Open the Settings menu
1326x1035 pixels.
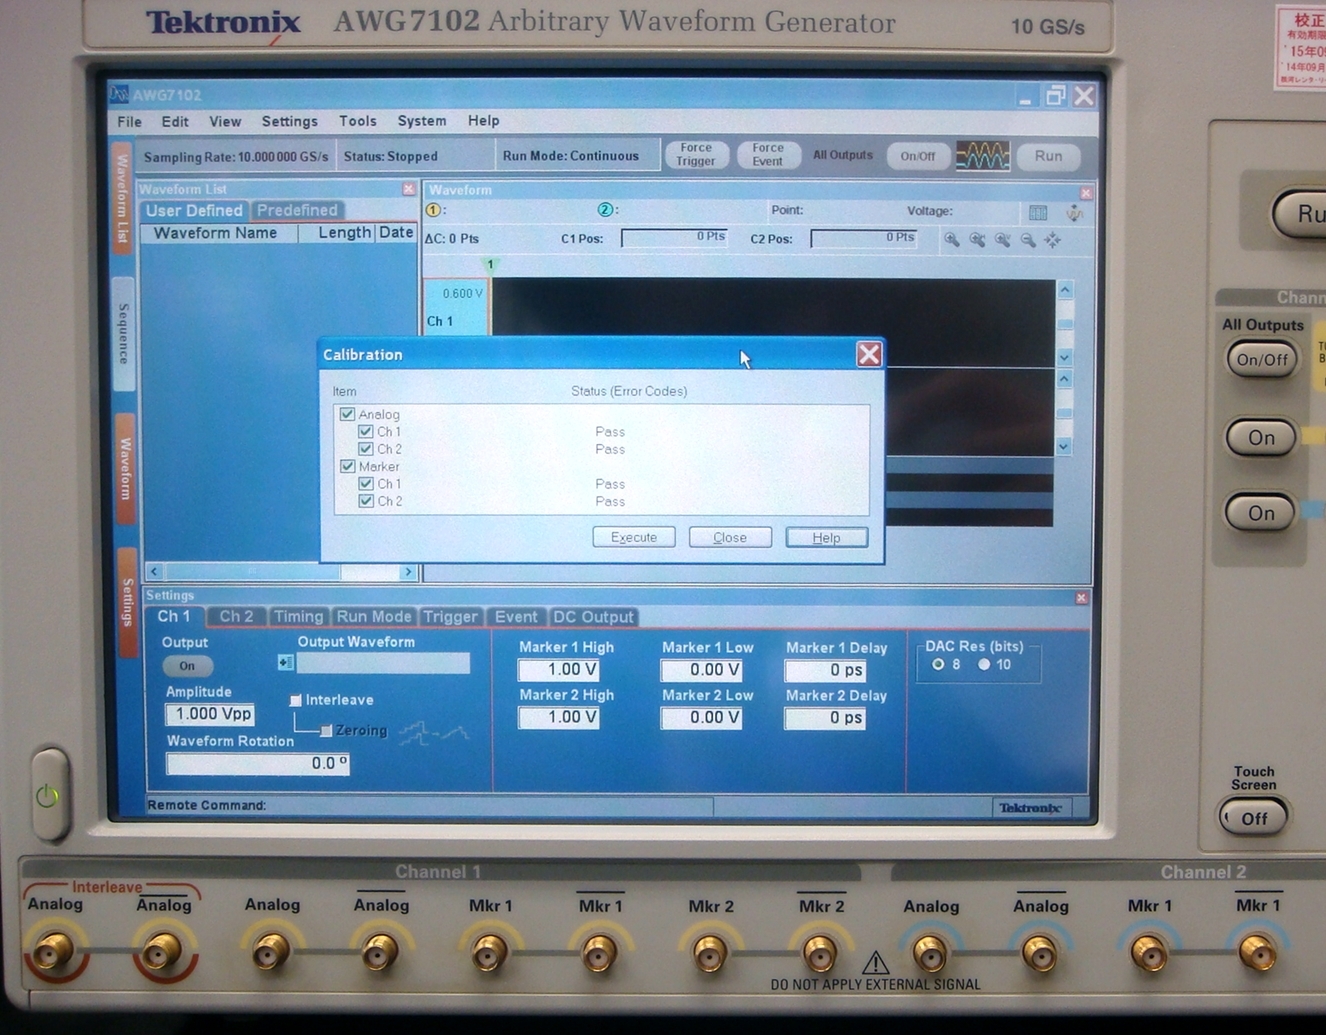click(x=290, y=122)
